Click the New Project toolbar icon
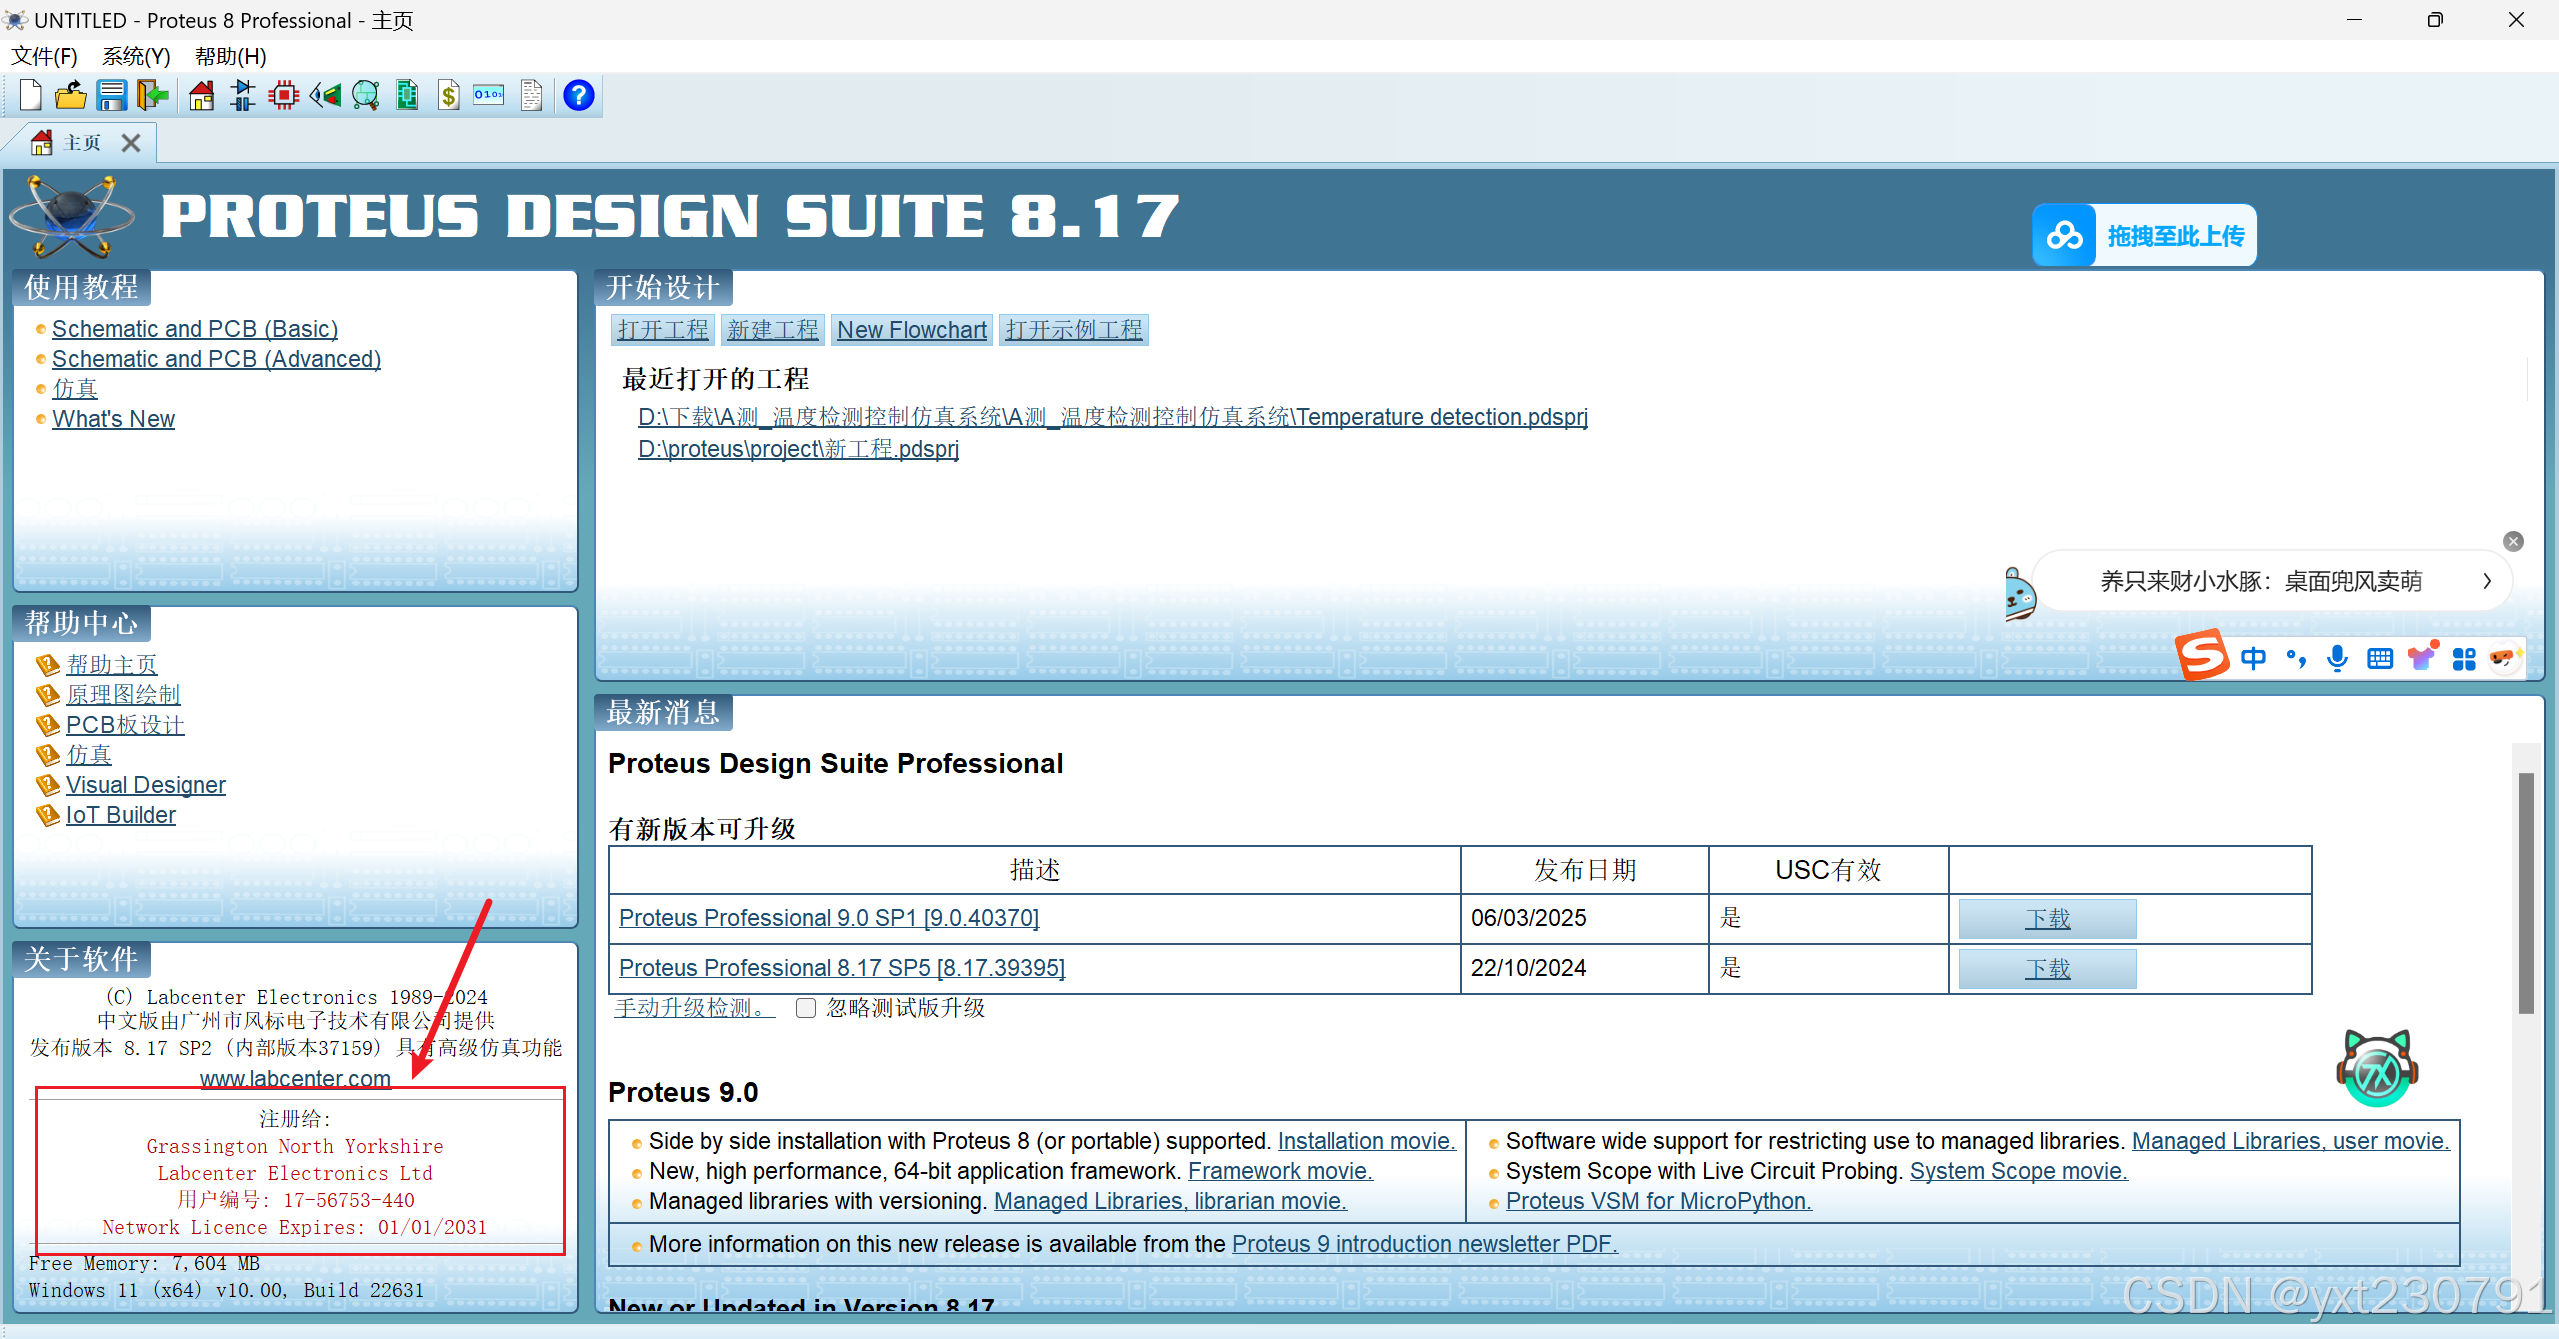The height and width of the screenshot is (1339, 2559). (30, 96)
